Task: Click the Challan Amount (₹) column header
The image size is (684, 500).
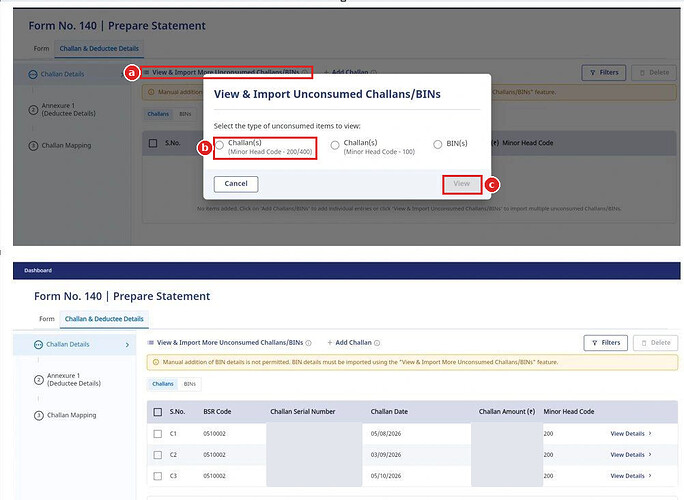Action: pyautogui.click(x=507, y=411)
